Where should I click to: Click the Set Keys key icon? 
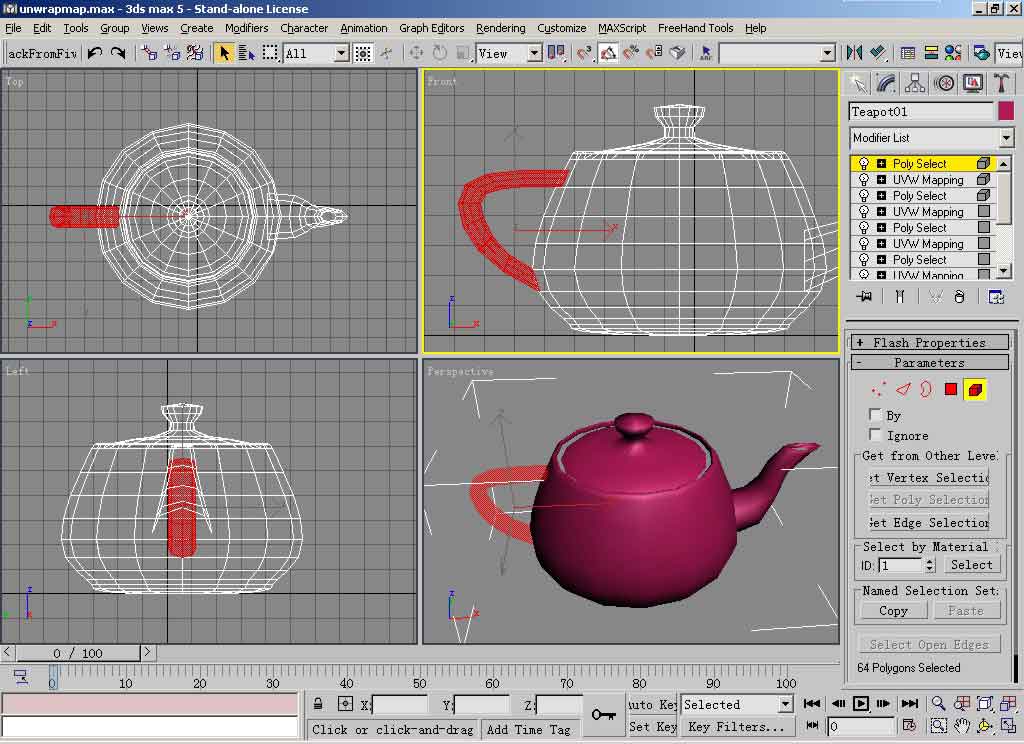(603, 714)
